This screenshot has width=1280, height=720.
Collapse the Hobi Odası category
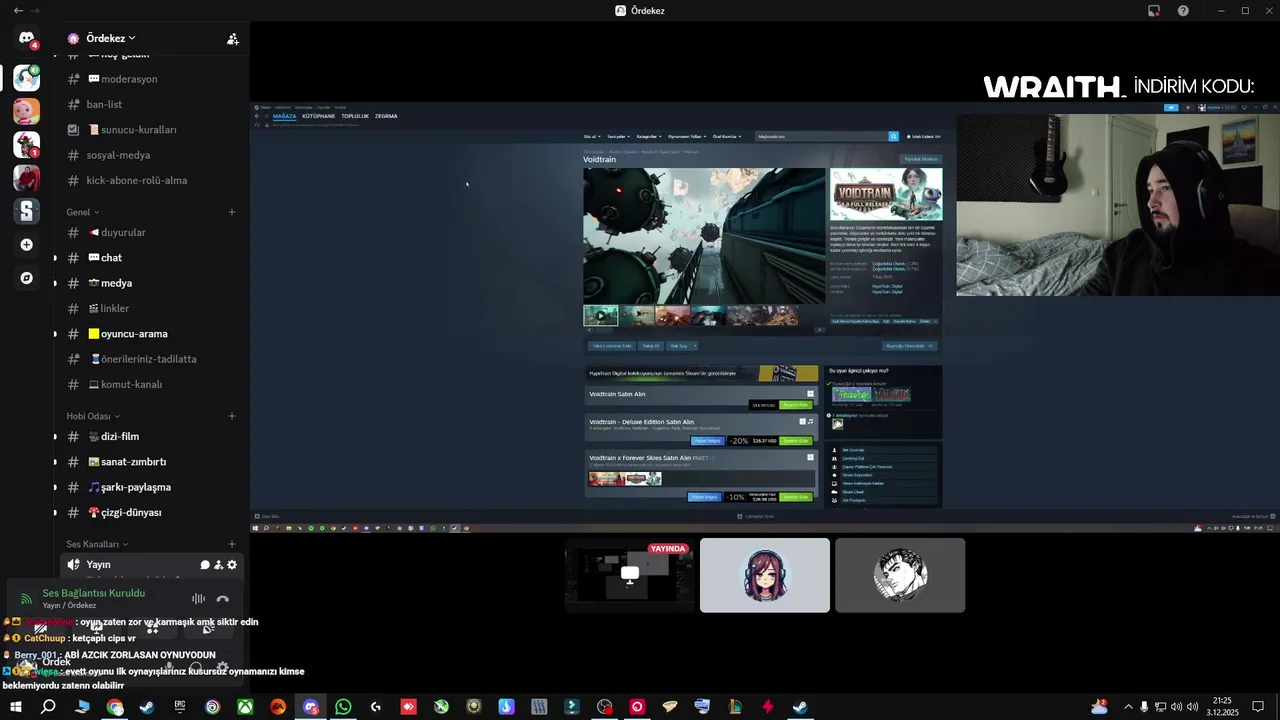point(93,416)
